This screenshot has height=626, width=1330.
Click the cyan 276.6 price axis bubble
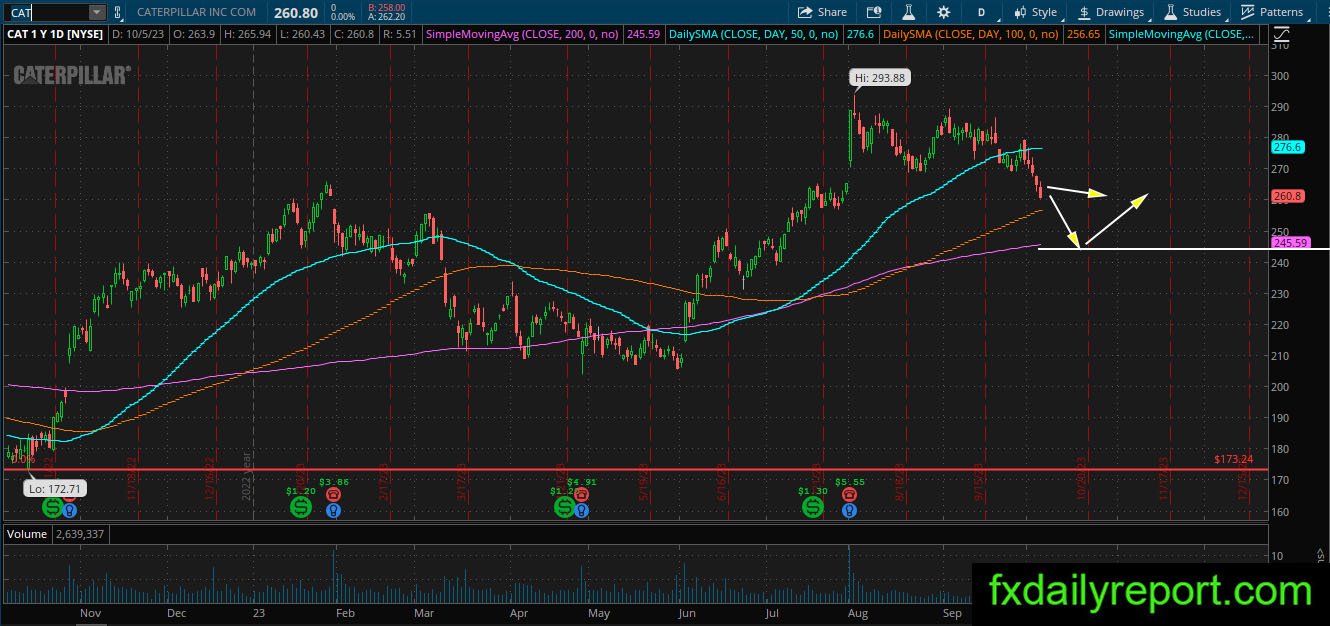(1287, 147)
